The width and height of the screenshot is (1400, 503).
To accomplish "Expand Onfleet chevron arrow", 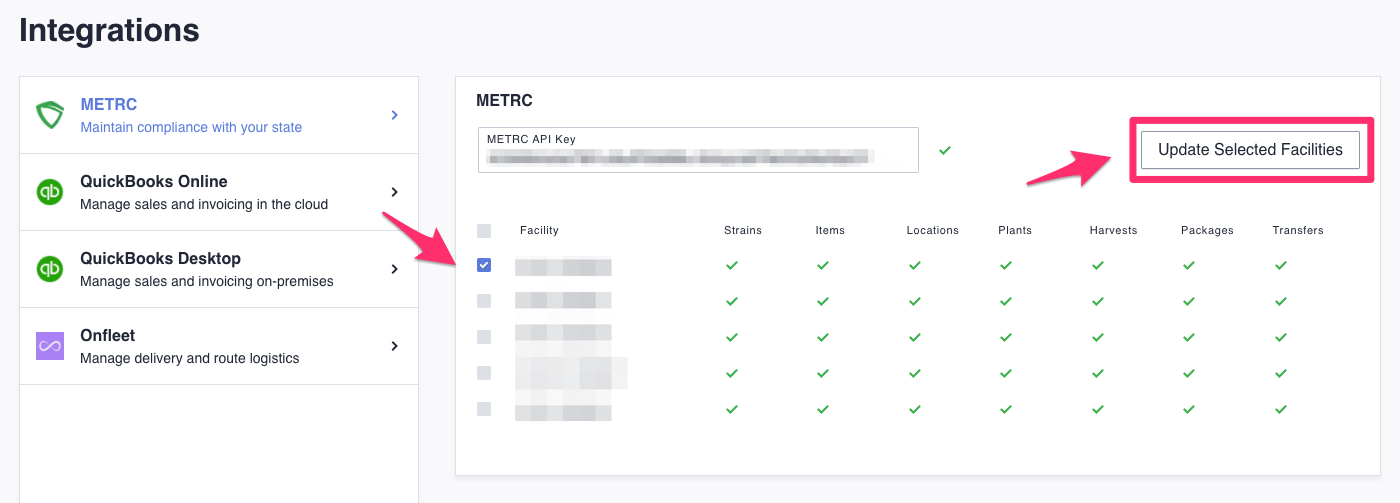I will click(395, 346).
